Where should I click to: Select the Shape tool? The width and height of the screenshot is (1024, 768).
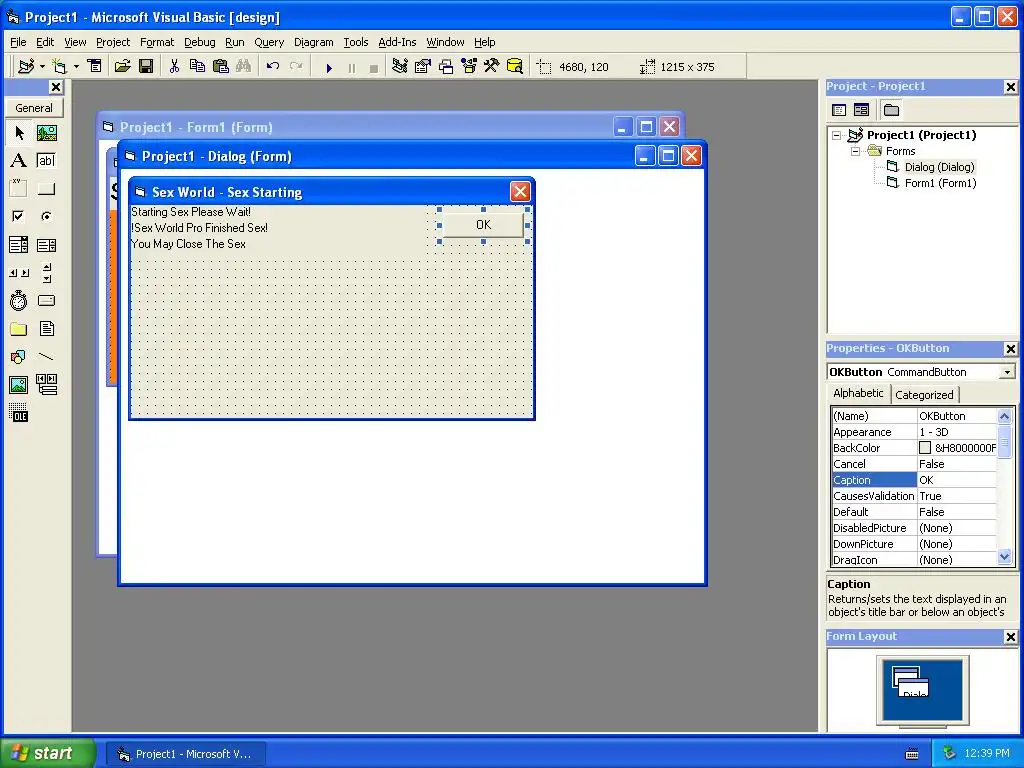pos(19,357)
